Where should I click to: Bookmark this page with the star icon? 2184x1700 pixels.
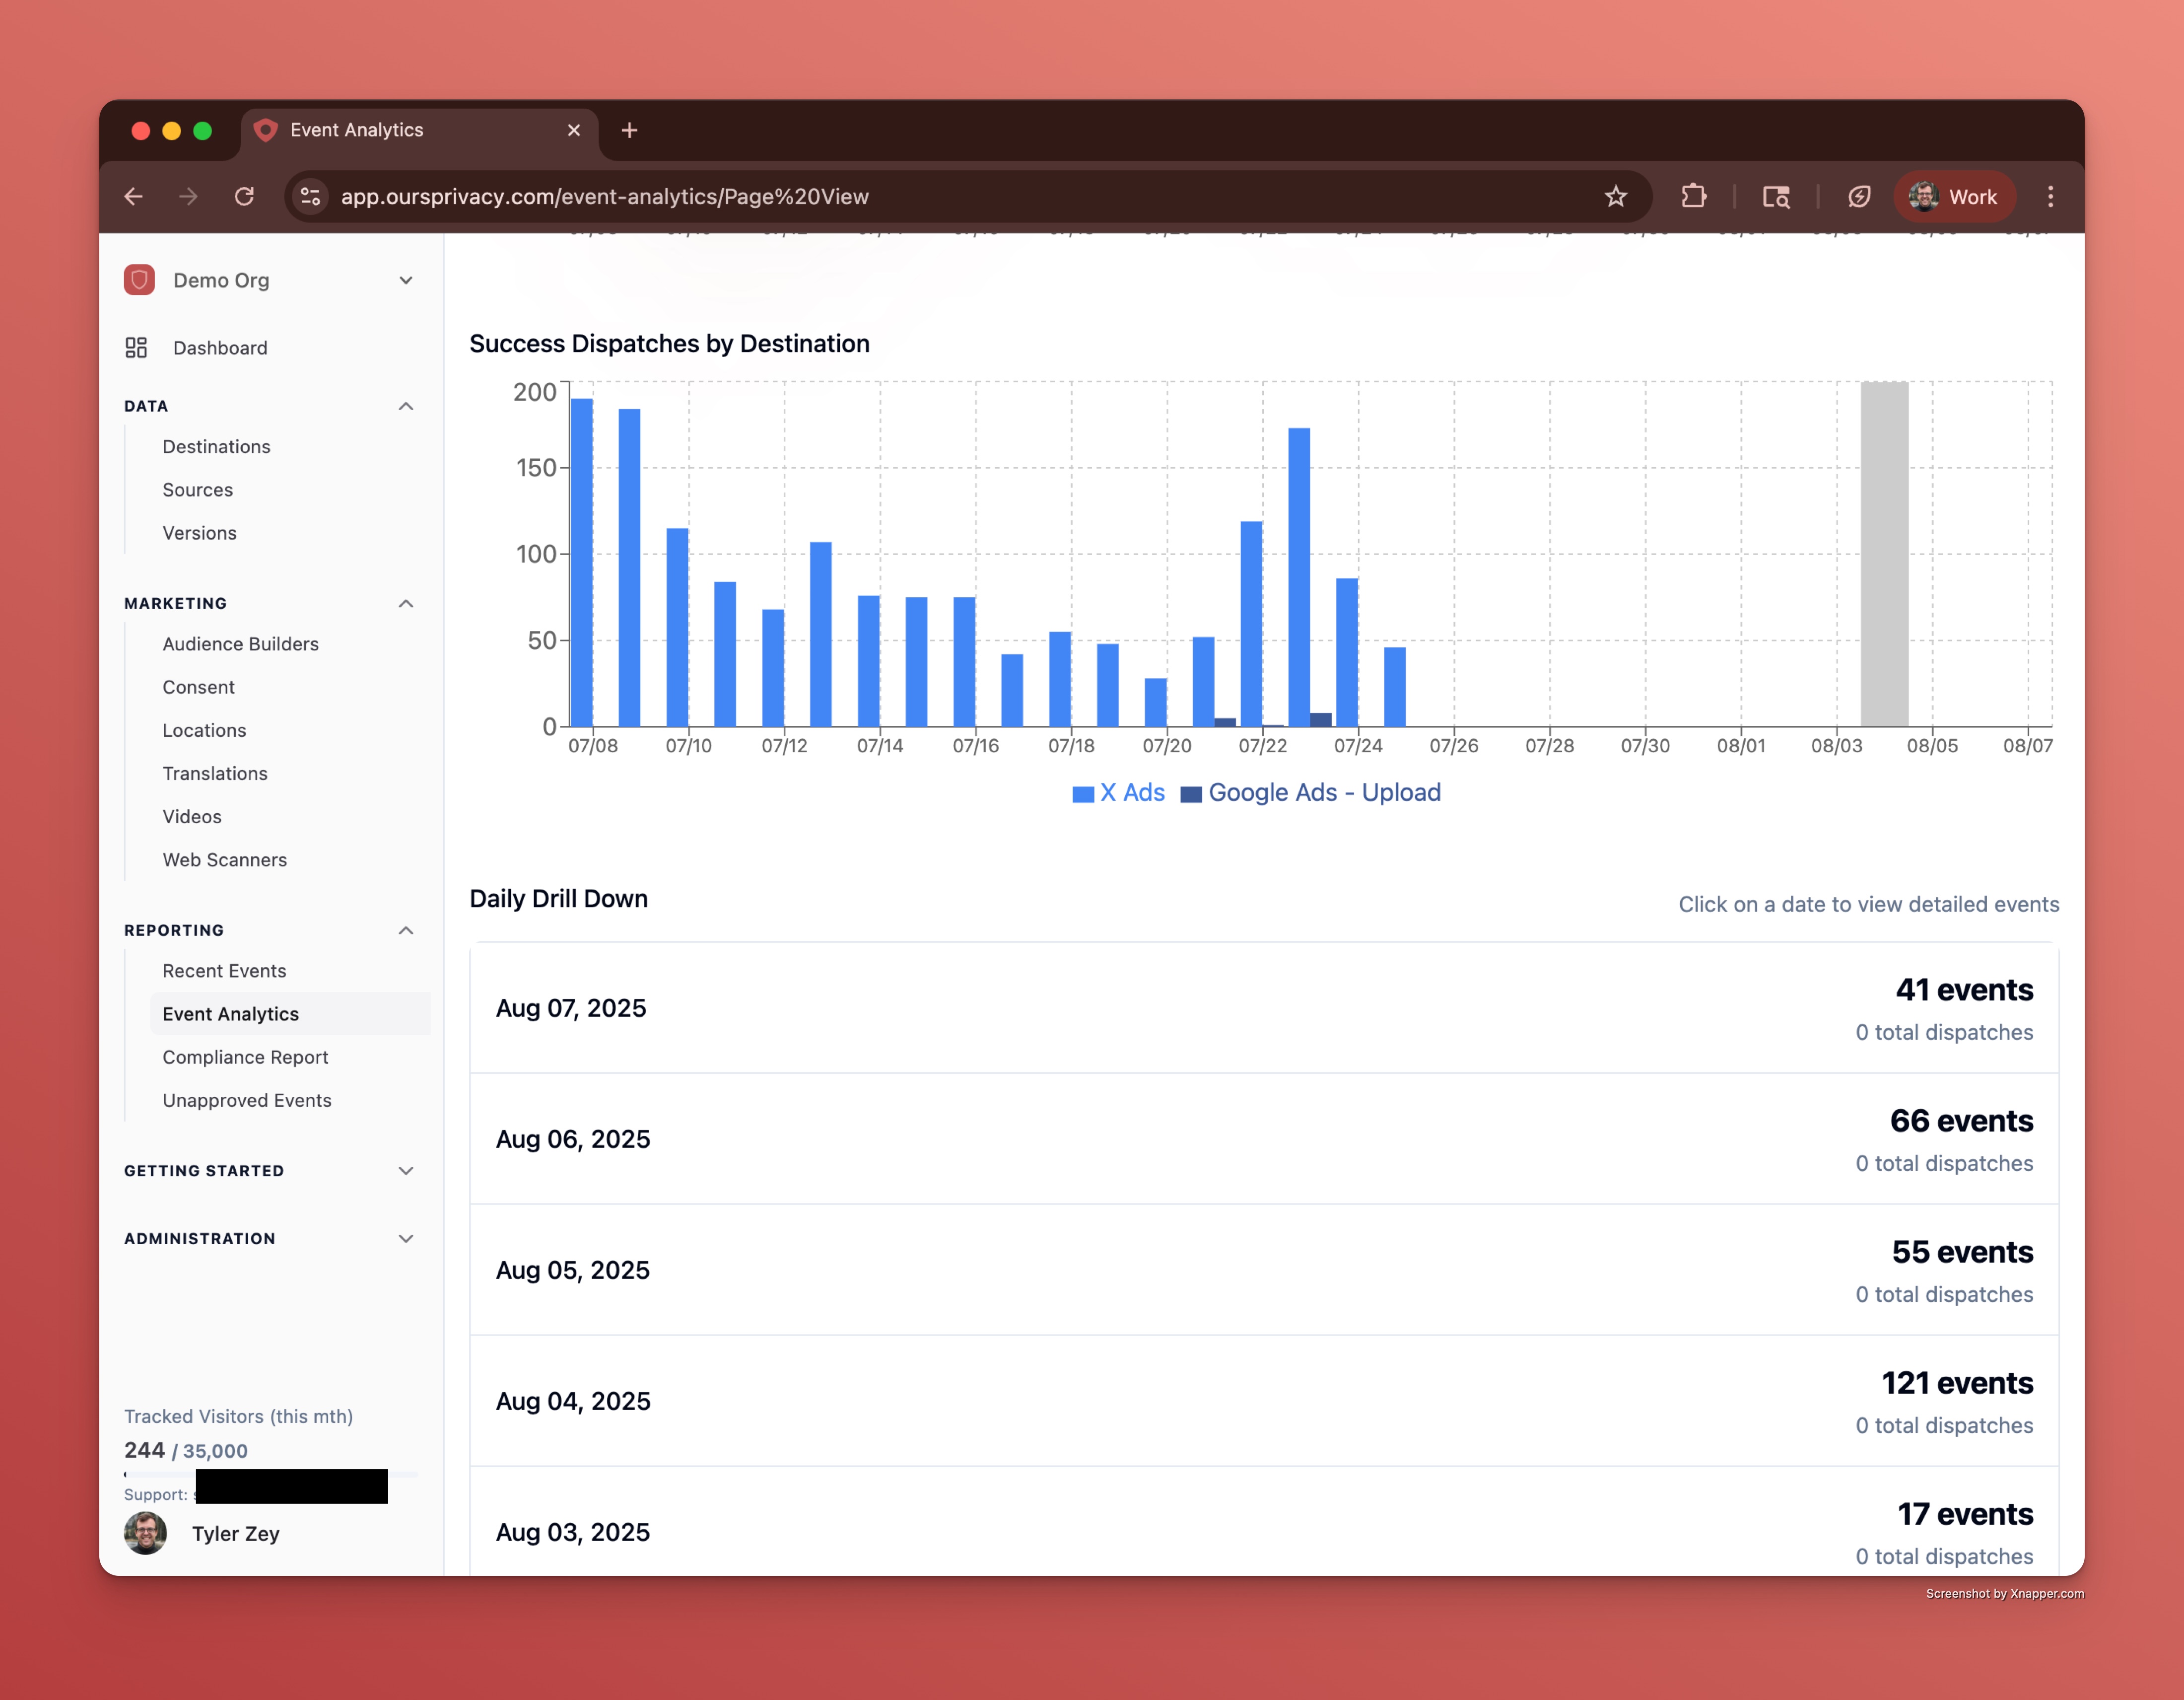point(1615,196)
